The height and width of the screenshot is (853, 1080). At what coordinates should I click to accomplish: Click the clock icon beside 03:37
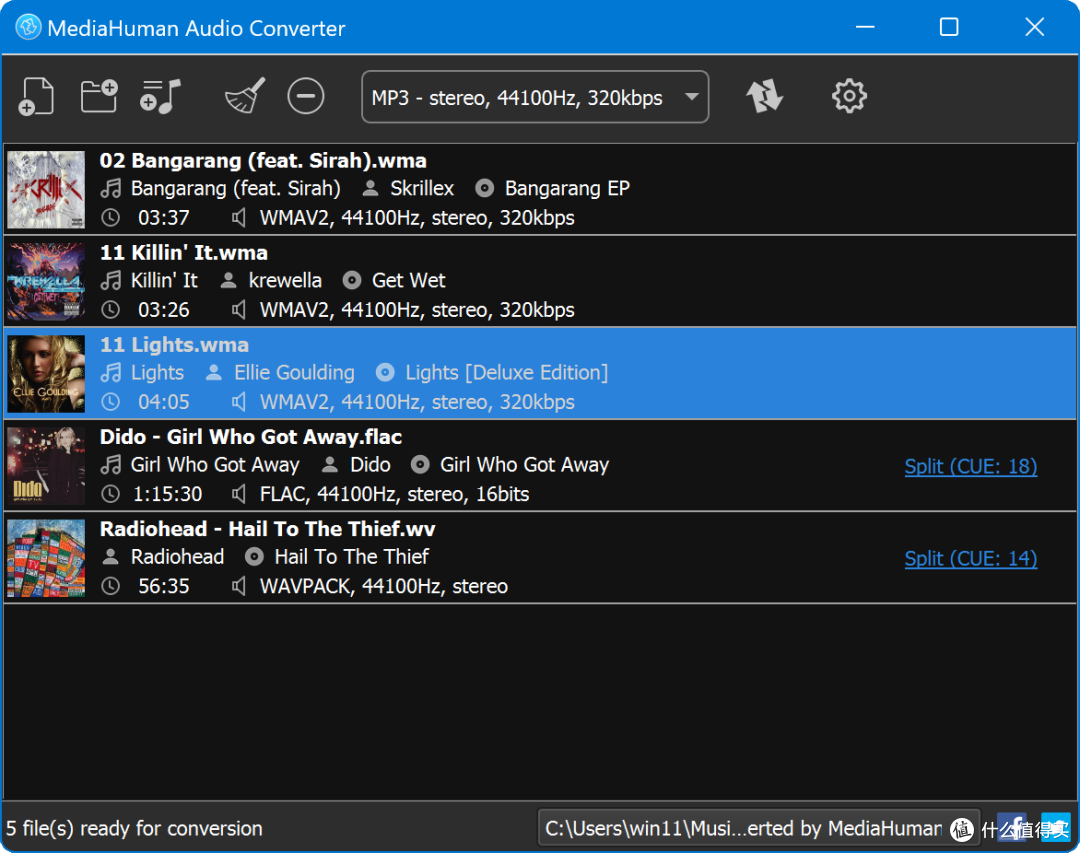point(110,218)
